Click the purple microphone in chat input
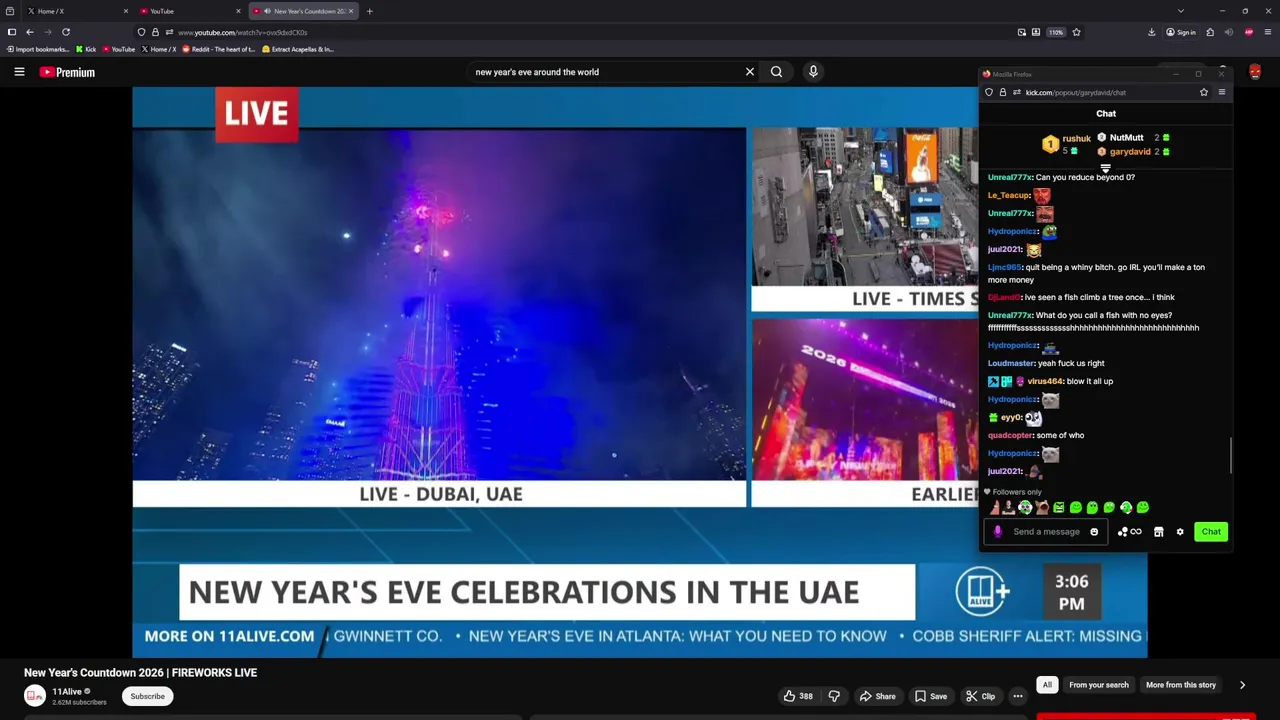Screen dimensions: 1280x720 pyautogui.click(x=997, y=532)
